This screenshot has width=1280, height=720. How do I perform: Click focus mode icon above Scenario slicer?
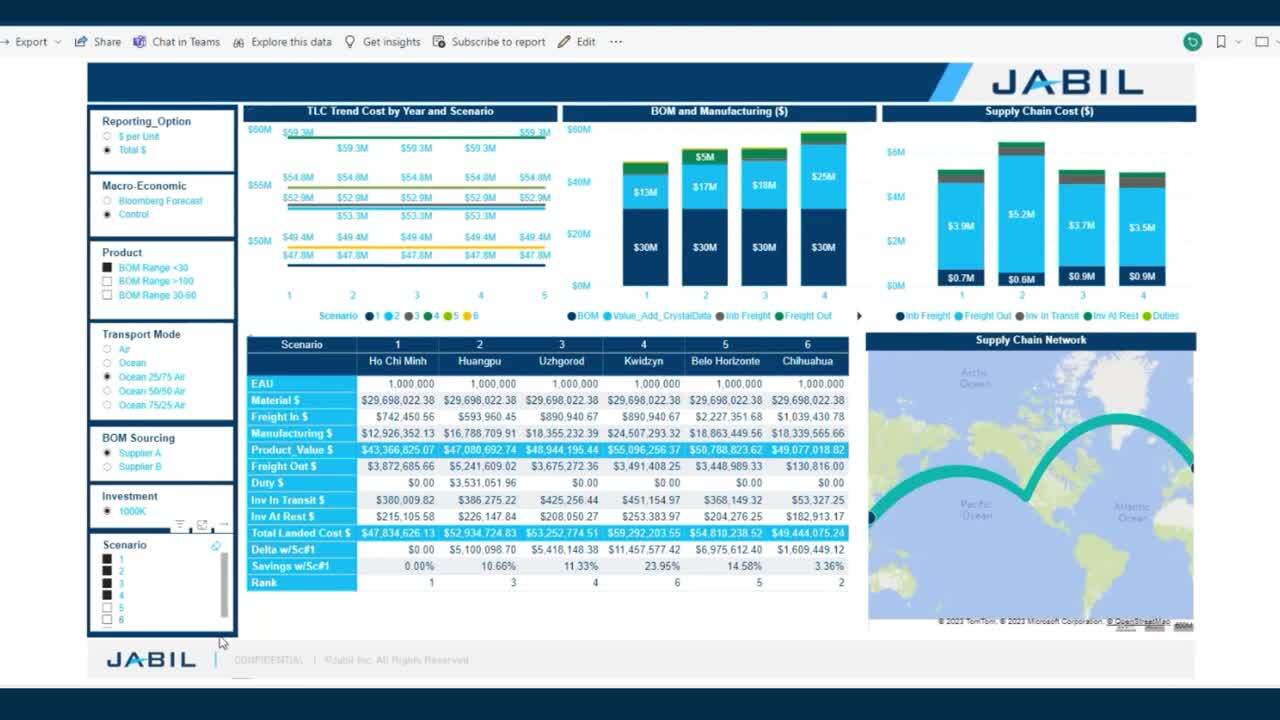(x=202, y=525)
